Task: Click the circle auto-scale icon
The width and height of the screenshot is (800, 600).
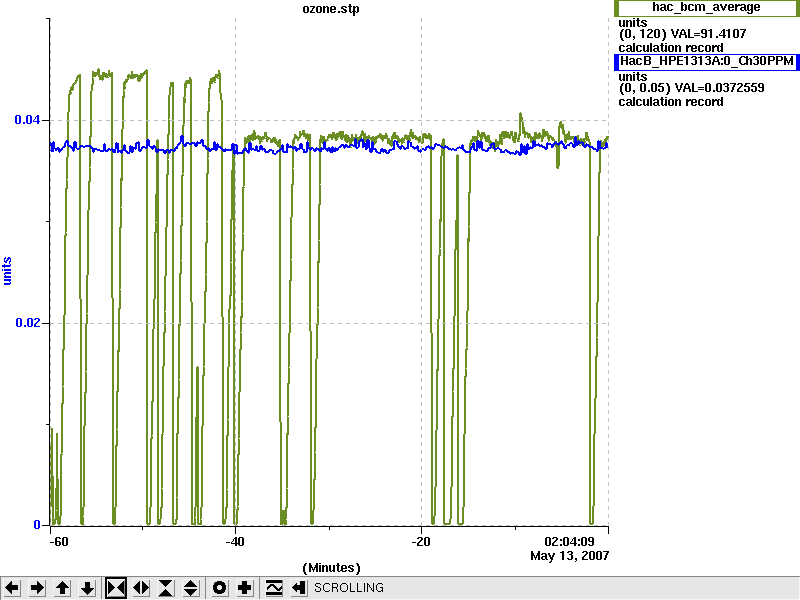Action: coord(219,588)
